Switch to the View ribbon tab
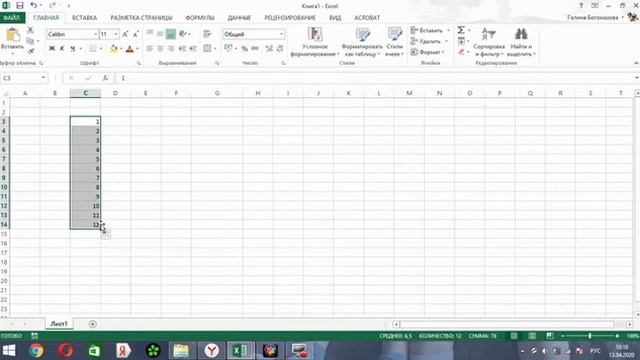The width and height of the screenshot is (640, 360). 335,18
